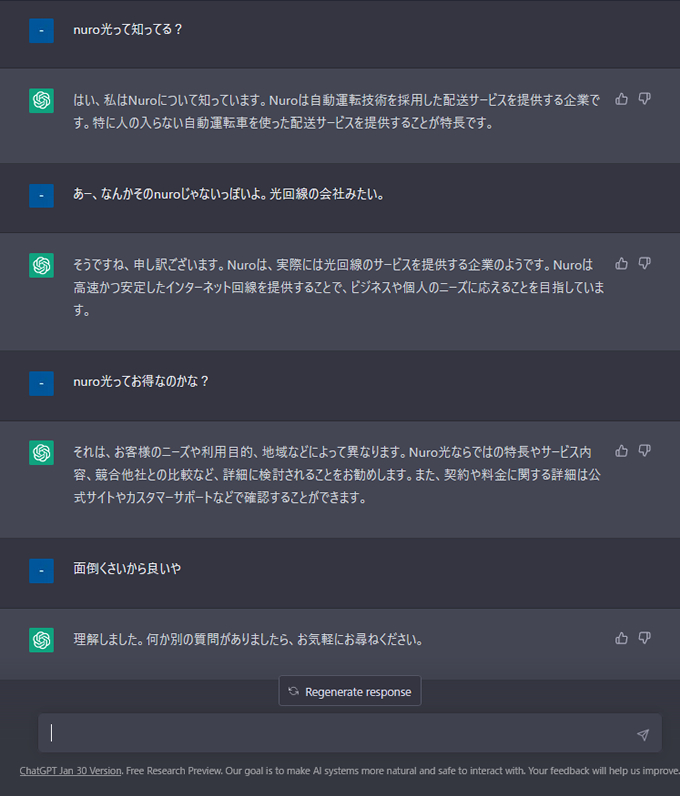Dislike the 理解しました response
This screenshot has width=680, height=796.
click(x=644, y=638)
